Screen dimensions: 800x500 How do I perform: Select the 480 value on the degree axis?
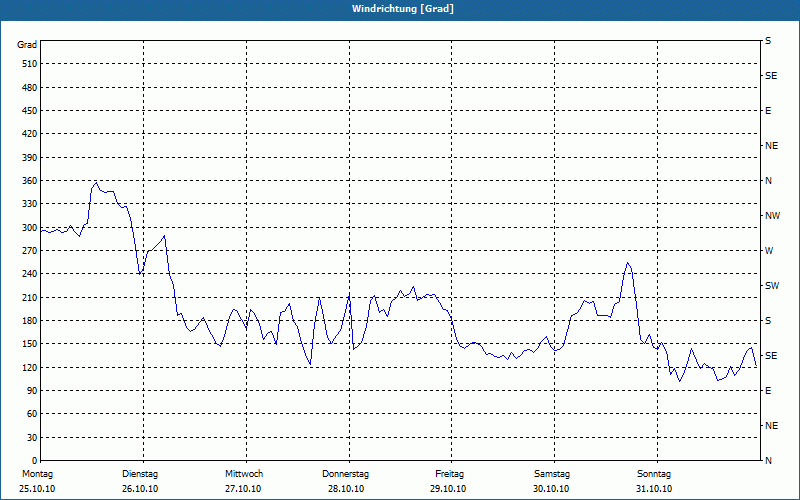coord(30,88)
